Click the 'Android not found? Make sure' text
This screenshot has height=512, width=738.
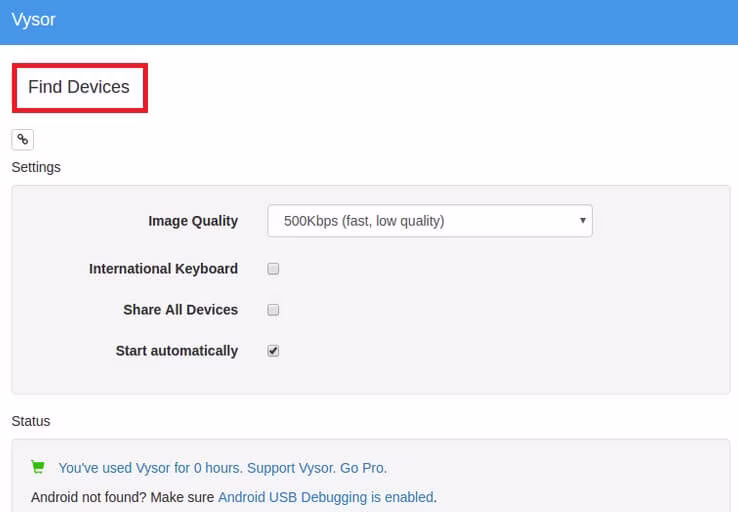point(122,497)
